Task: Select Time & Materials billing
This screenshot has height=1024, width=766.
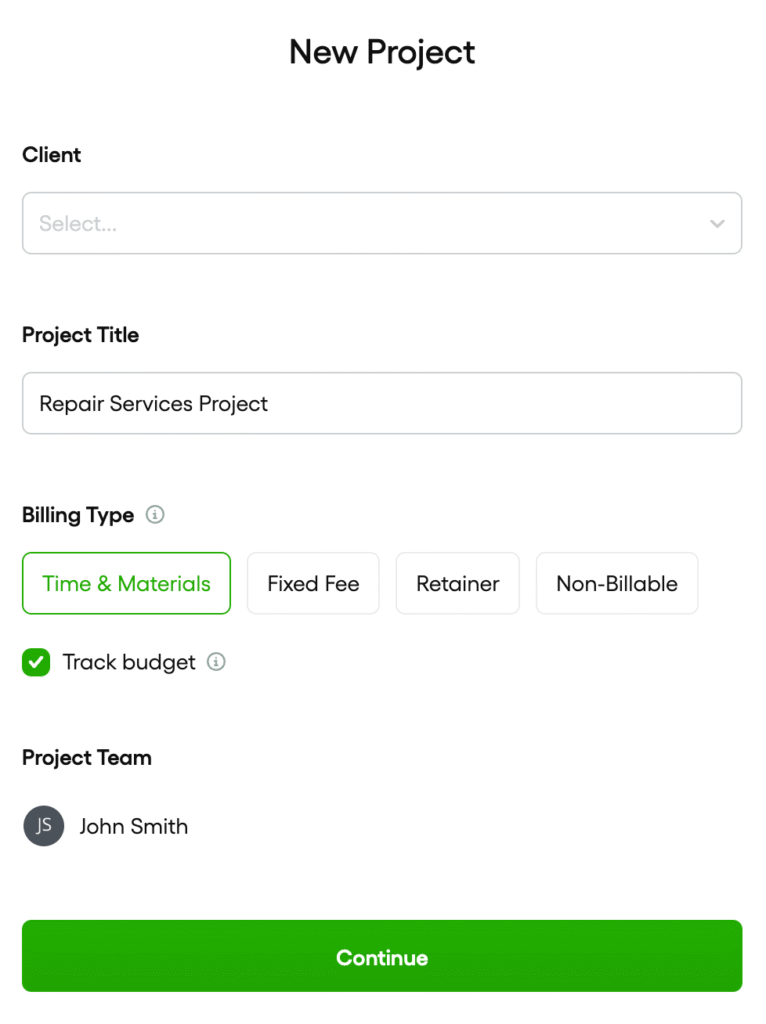Action: (126, 583)
